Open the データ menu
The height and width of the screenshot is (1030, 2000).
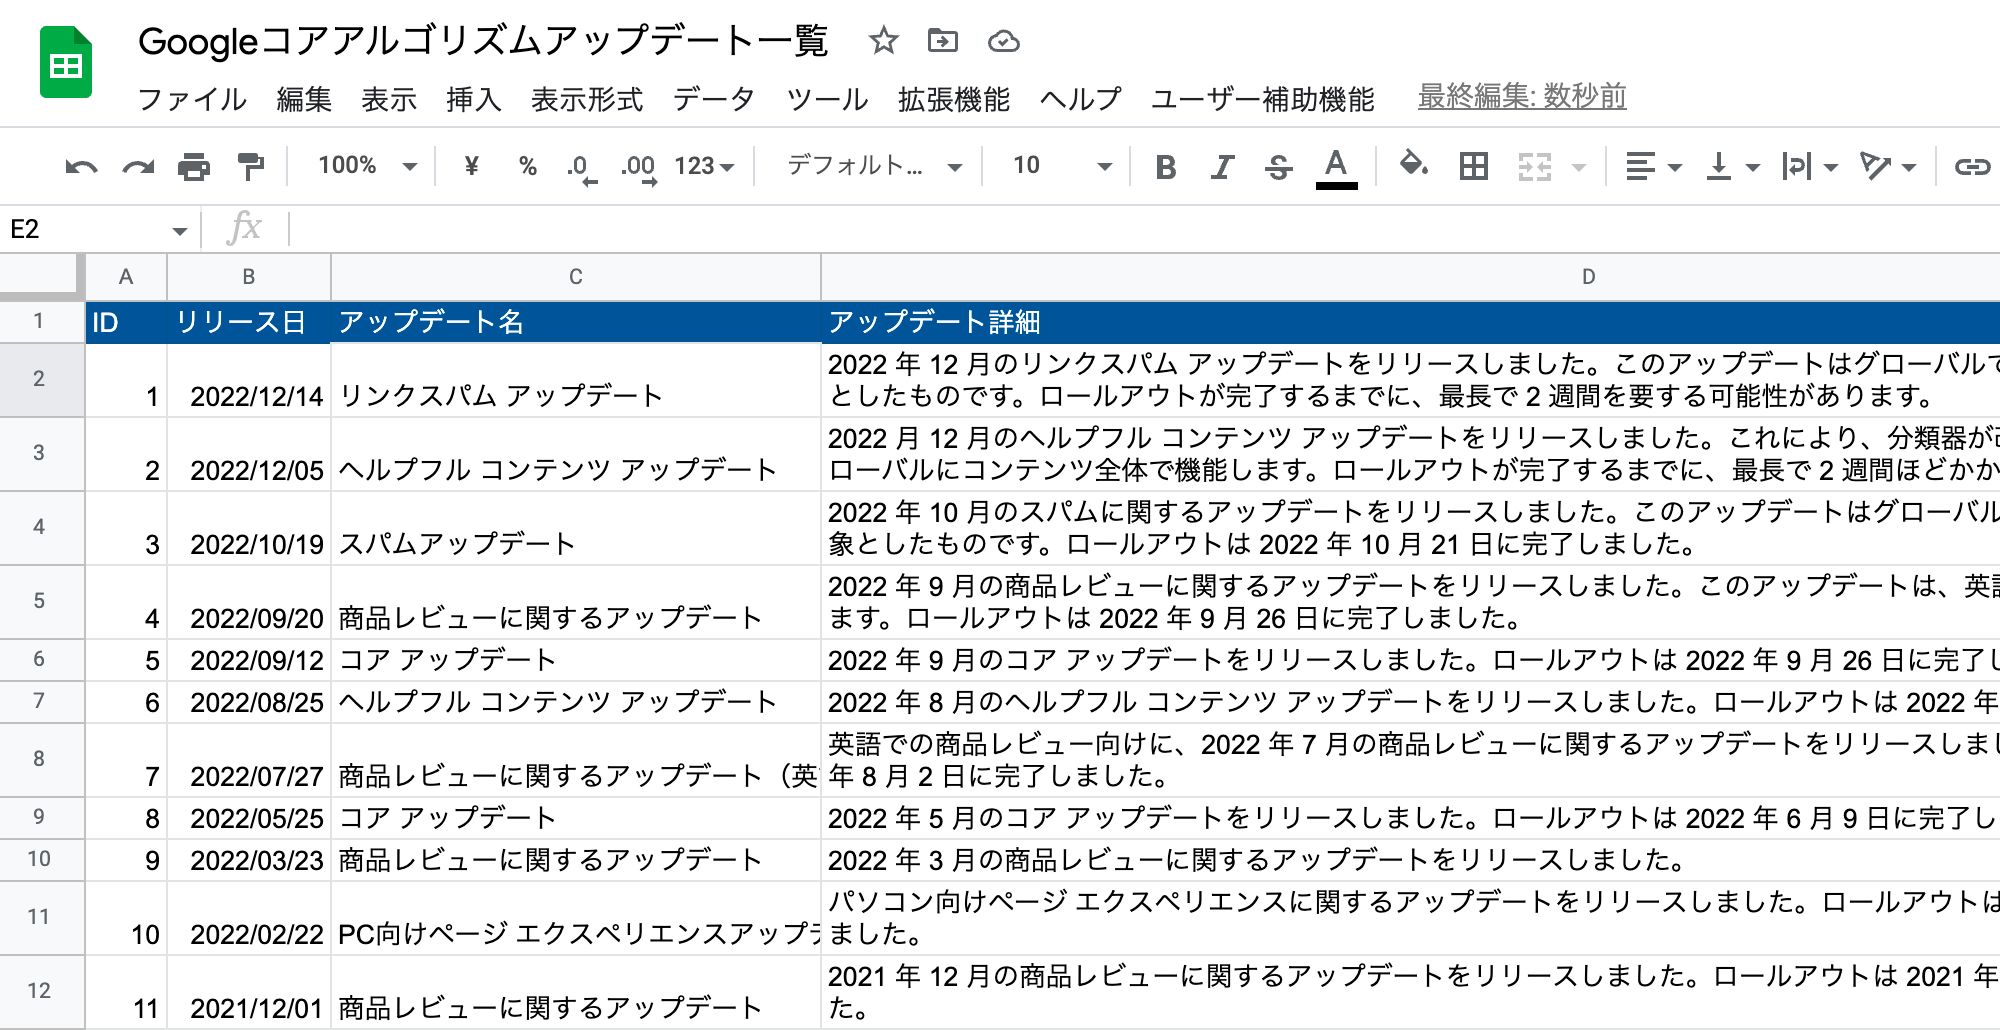[713, 99]
